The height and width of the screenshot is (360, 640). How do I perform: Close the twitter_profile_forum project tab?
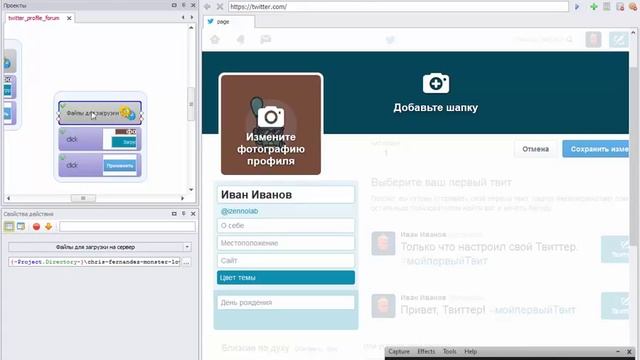coord(69,18)
